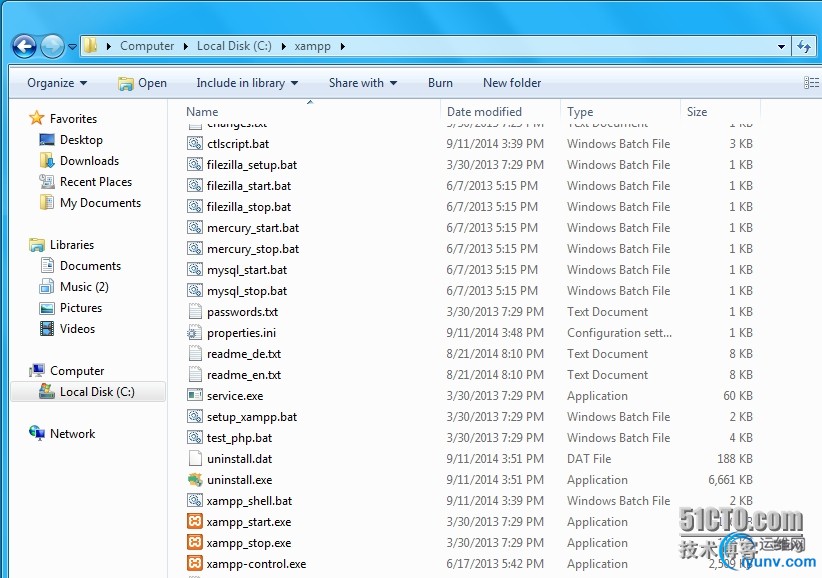The height and width of the screenshot is (578, 822).
Task: Select the passwords.txt document icon
Action: point(194,311)
